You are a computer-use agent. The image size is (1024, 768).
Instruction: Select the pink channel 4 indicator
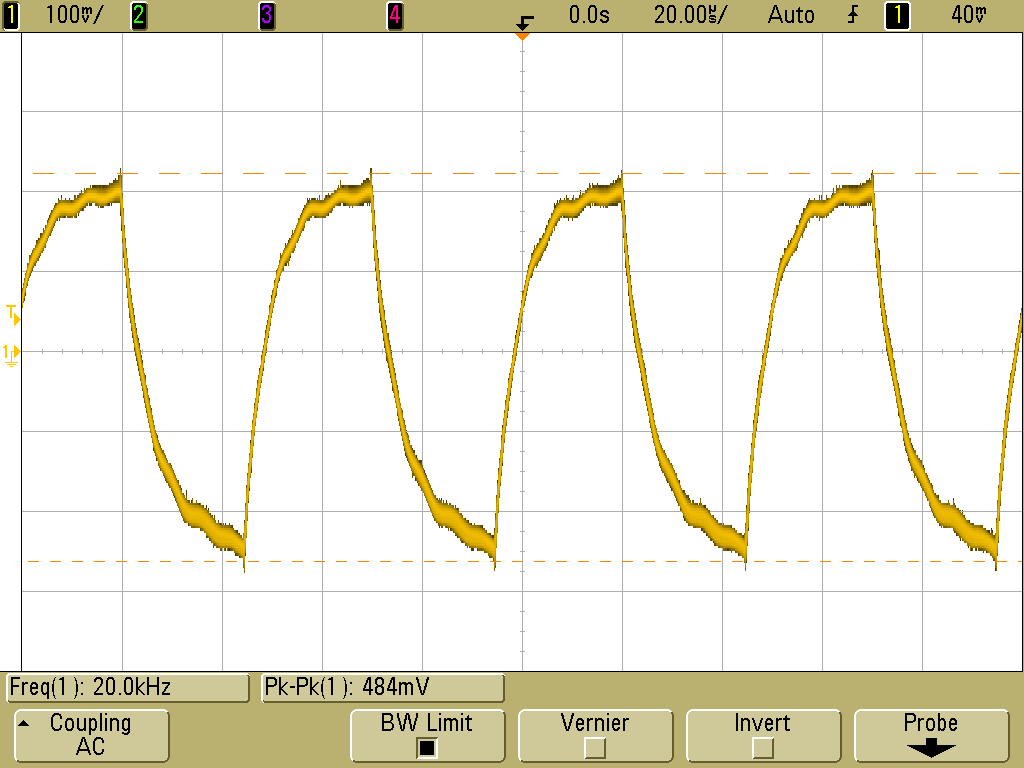click(395, 15)
